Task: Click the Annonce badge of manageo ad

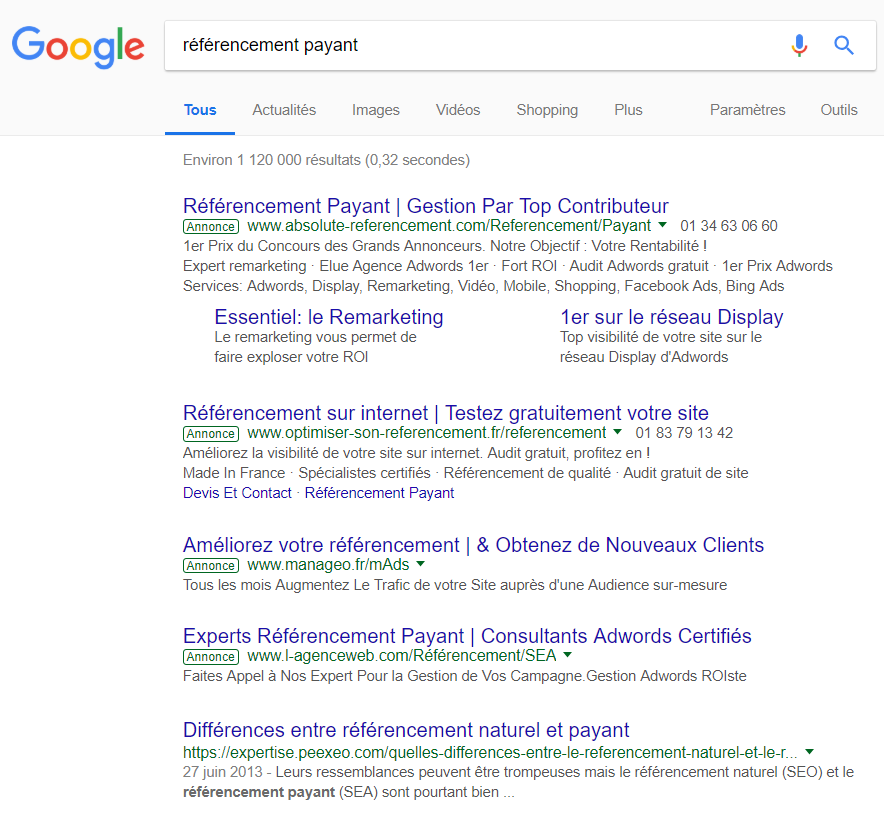Action: pyautogui.click(x=211, y=565)
